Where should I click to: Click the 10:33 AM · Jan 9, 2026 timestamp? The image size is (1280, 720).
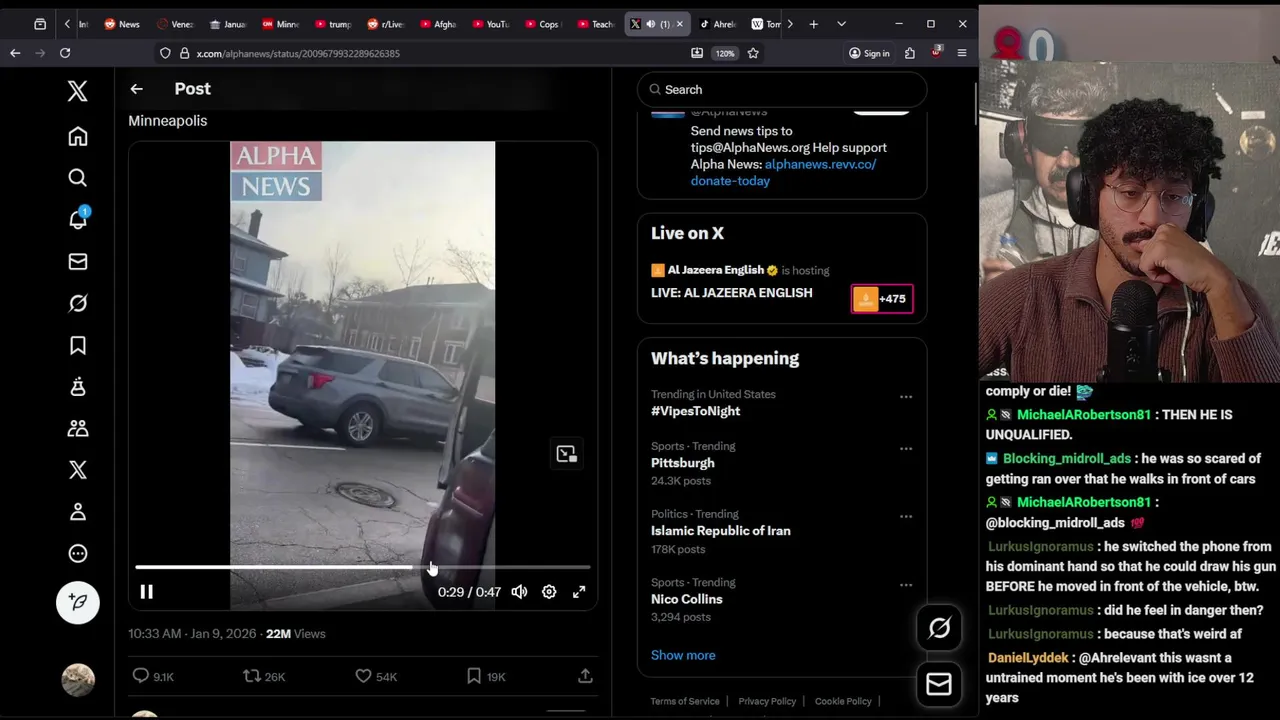tap(194, 634)
